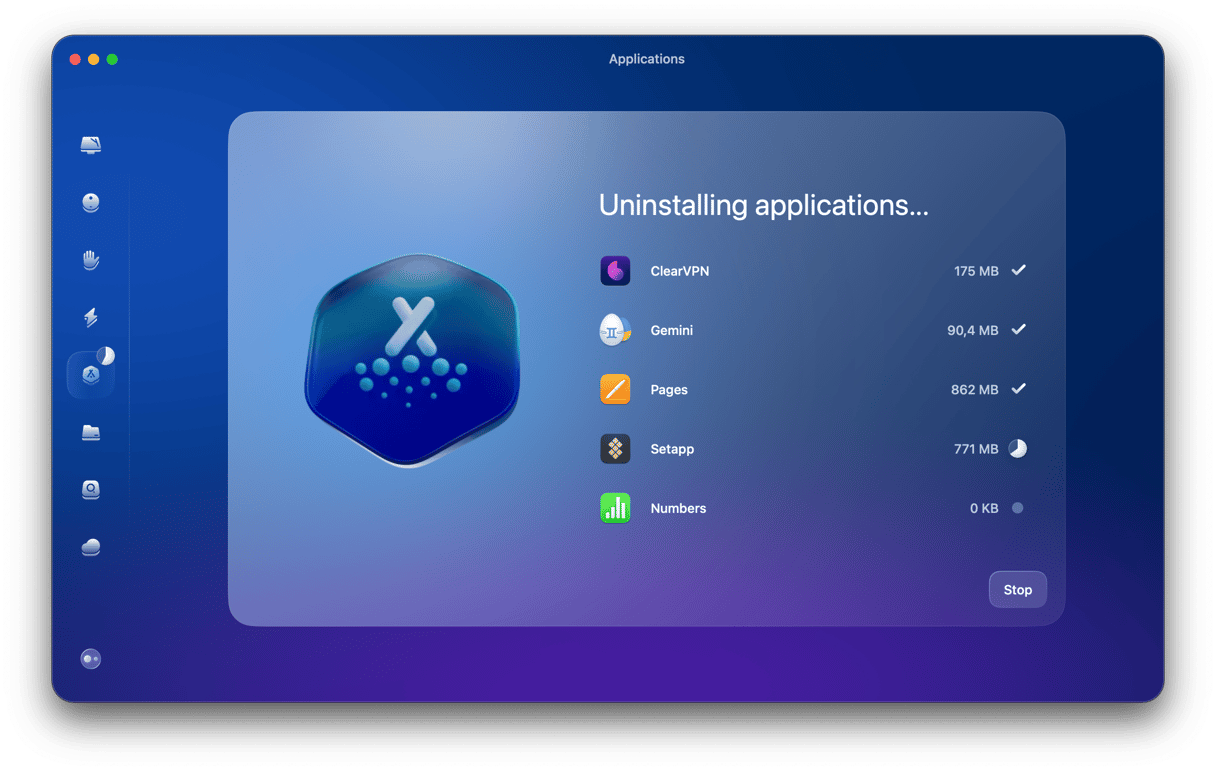The image size is (1216, 771).
Task: Click the ClearVPN app name
Action: [x=680, y=271]
